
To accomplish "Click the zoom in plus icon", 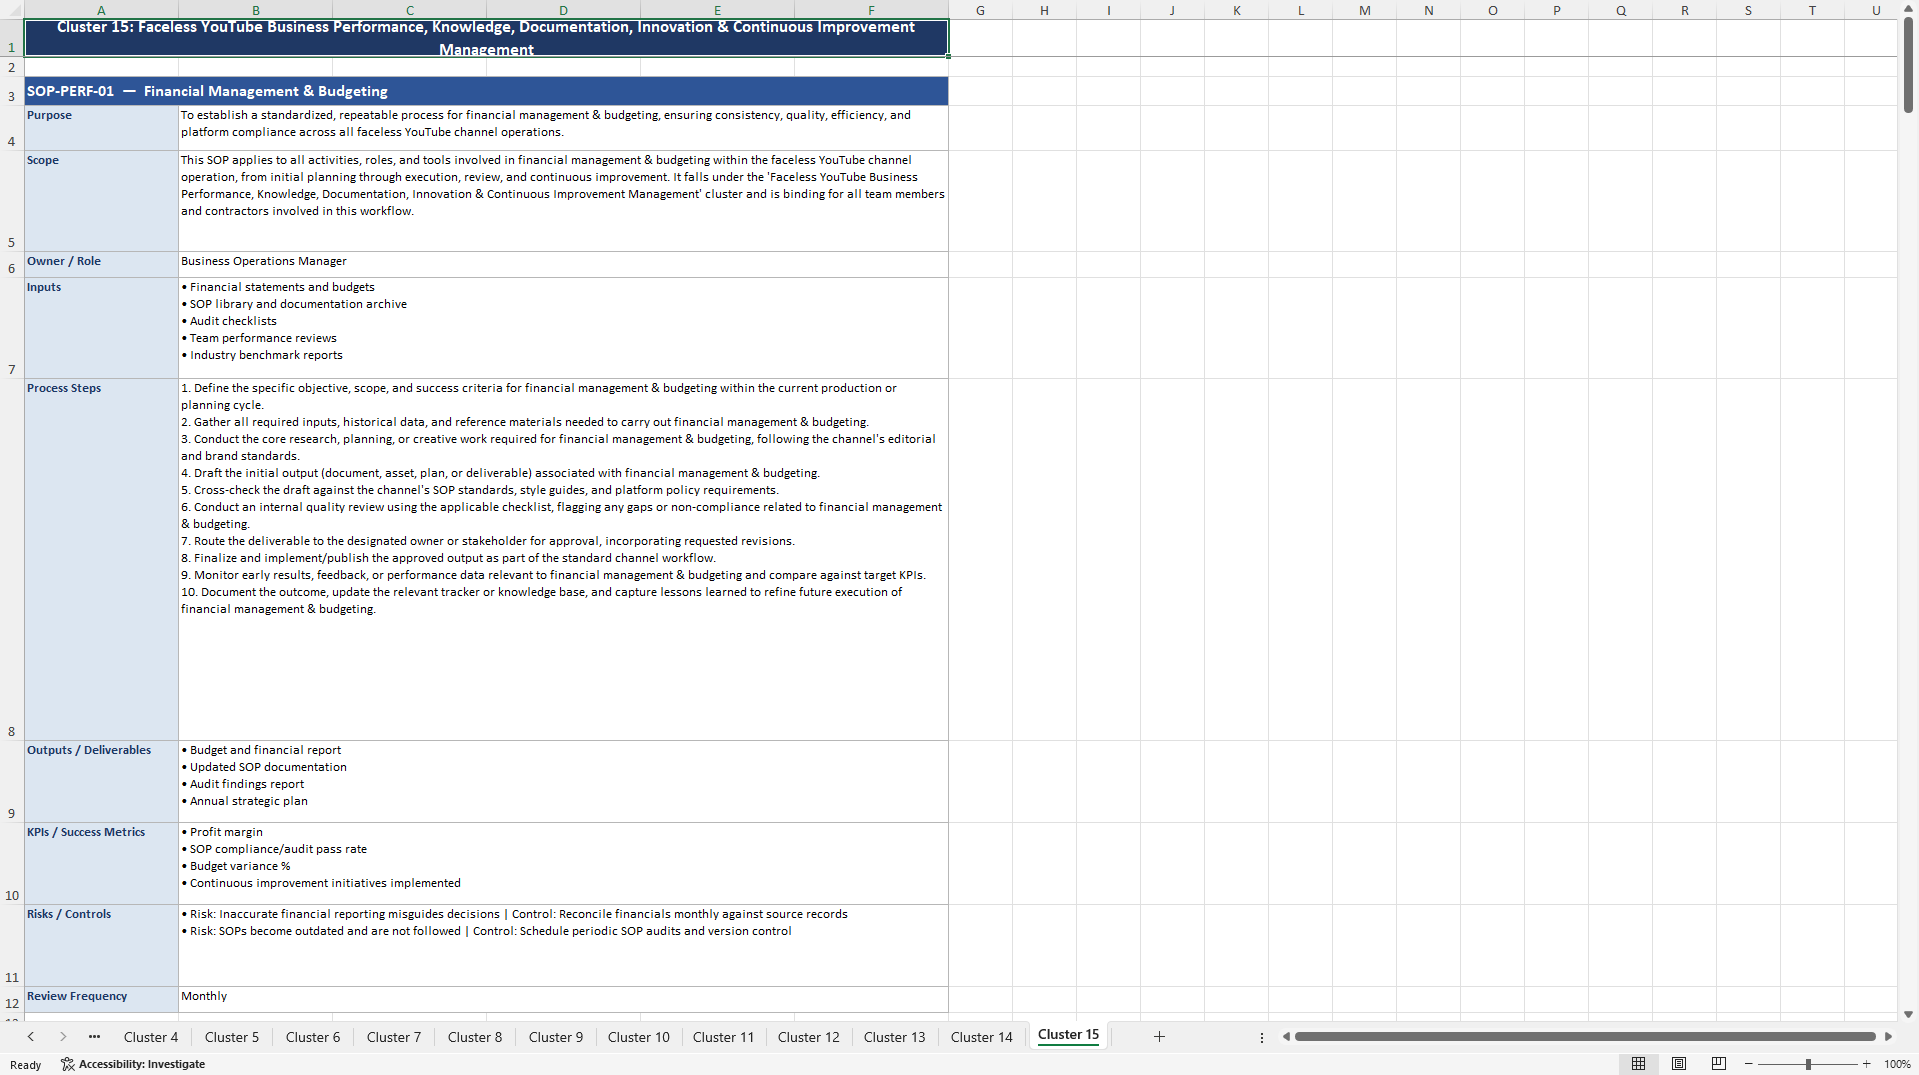I will click(x=1866, y=1064).
